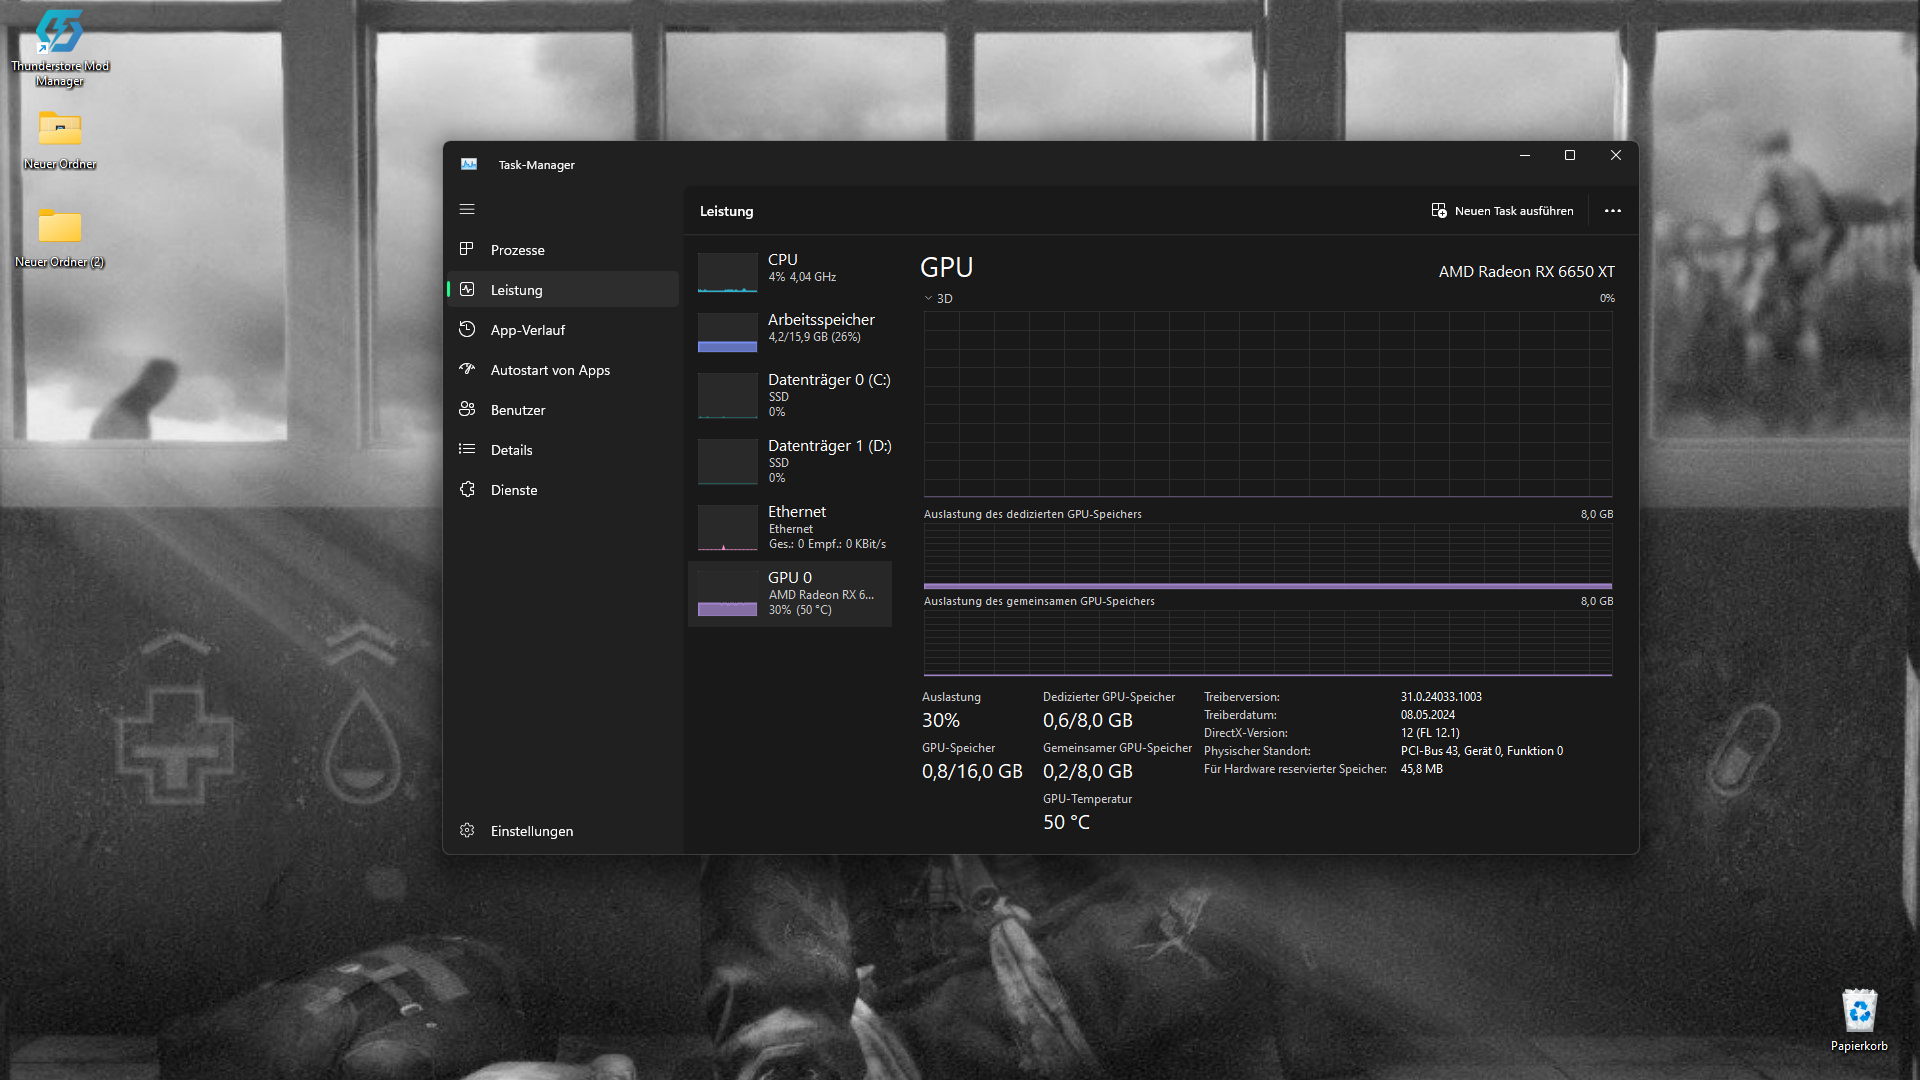Select the Dienste services icon

tap(467, 489)
